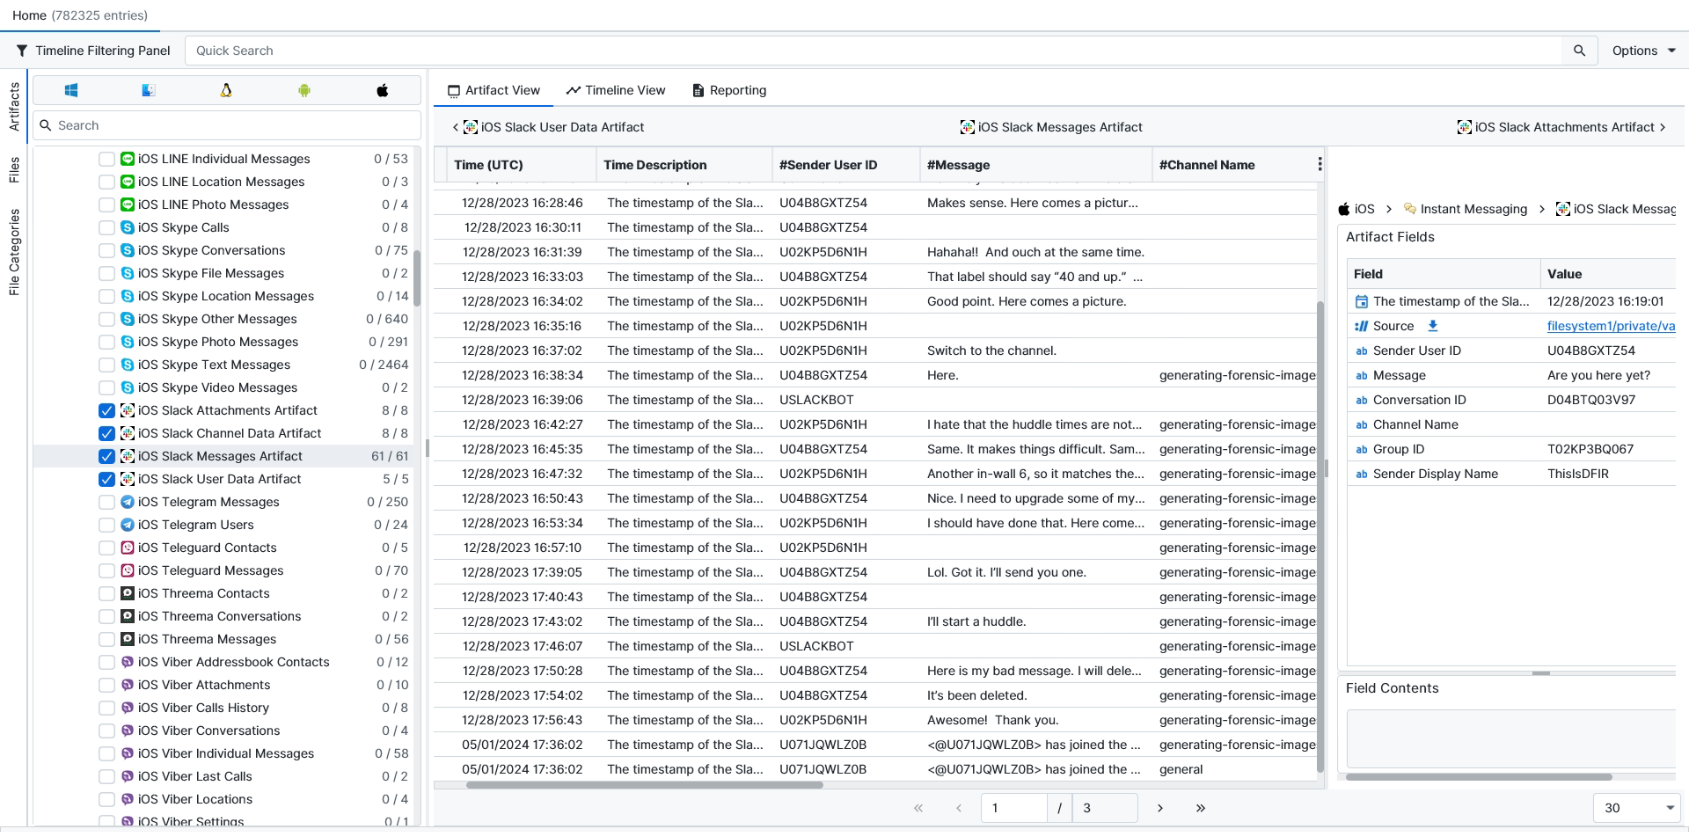This screenshot has height=832, width=1689.
Task: Download the Source file via arrow icon
Action: 1433,326
